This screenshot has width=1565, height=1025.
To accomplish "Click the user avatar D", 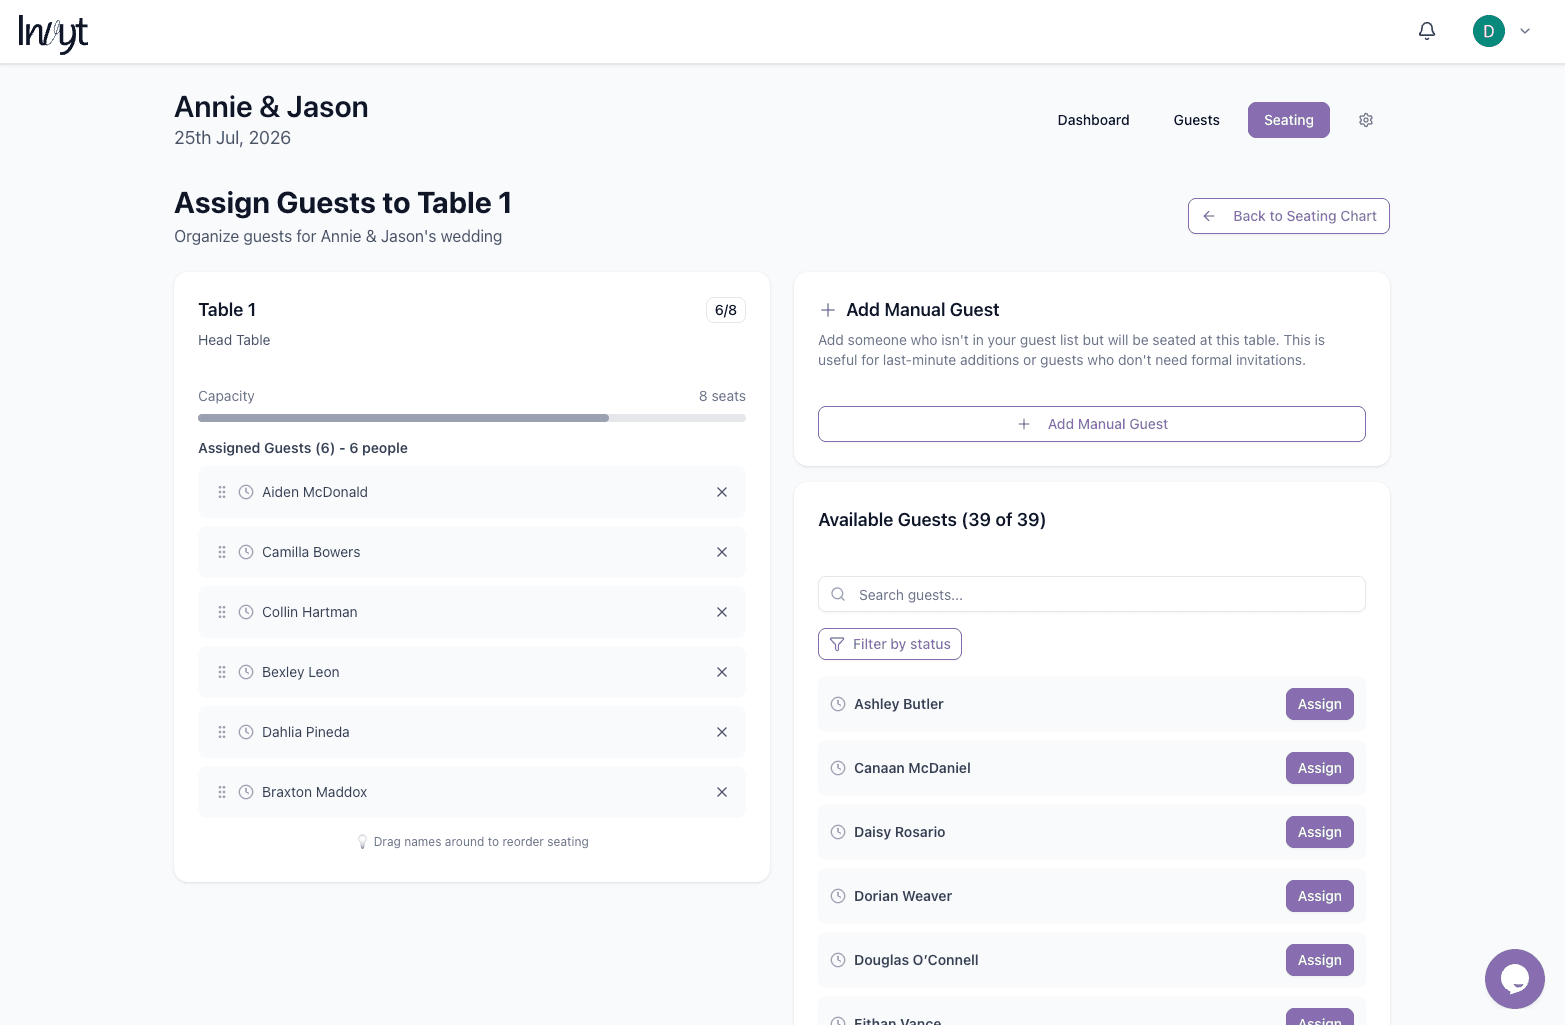I will (1488, 31).
